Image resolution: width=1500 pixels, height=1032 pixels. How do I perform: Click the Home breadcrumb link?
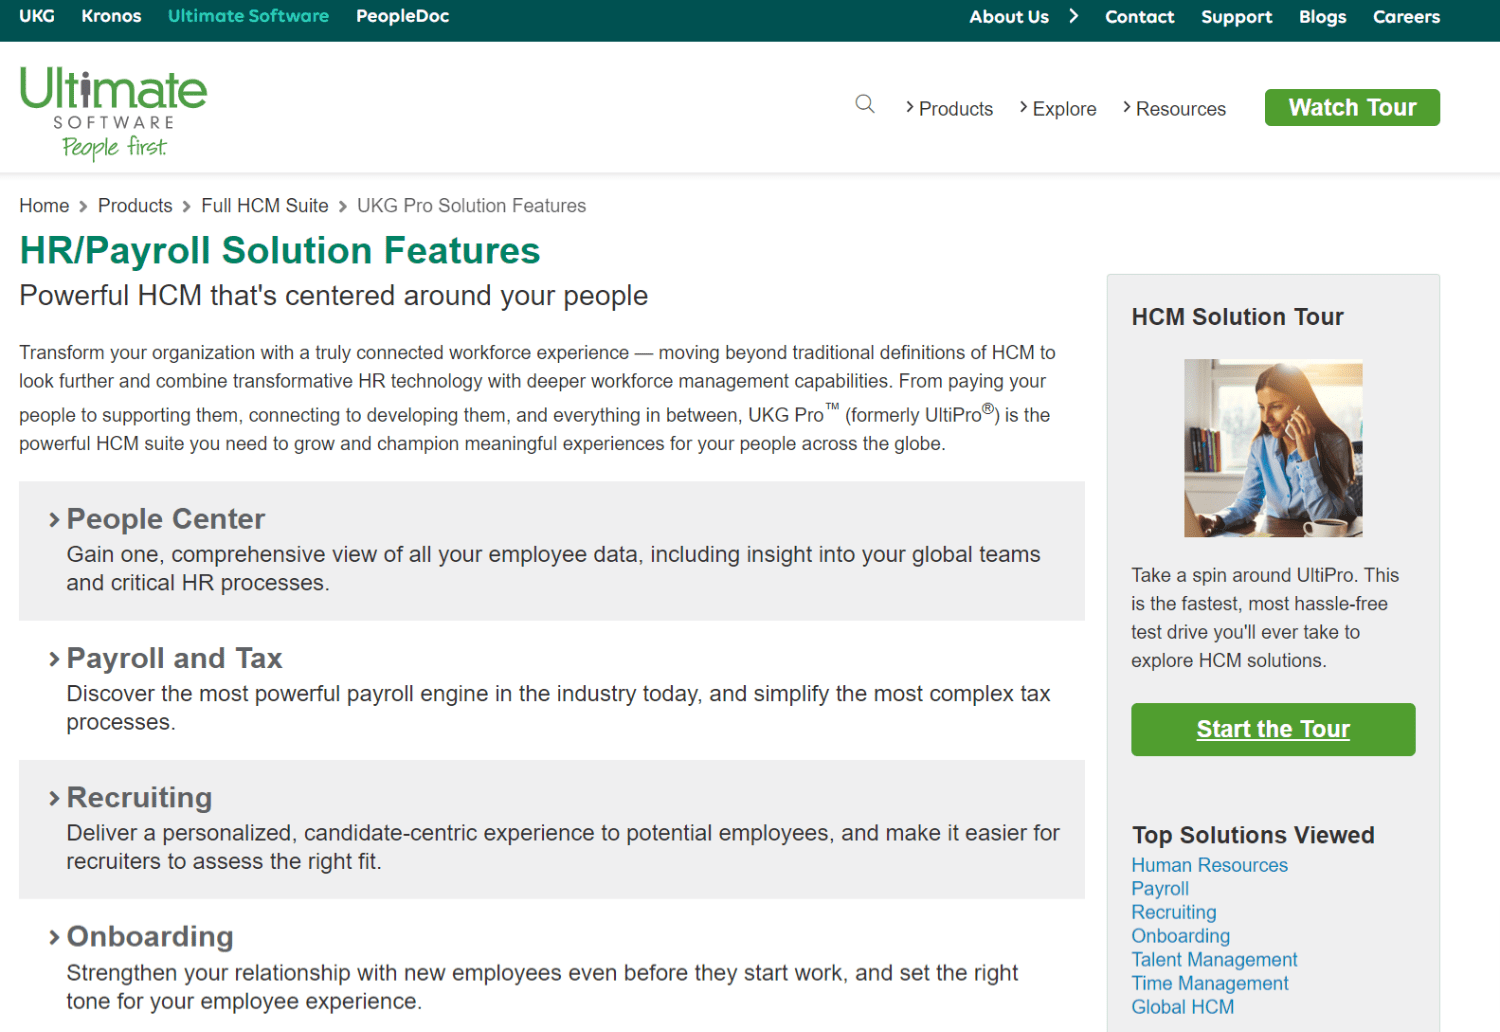(44, 206)
